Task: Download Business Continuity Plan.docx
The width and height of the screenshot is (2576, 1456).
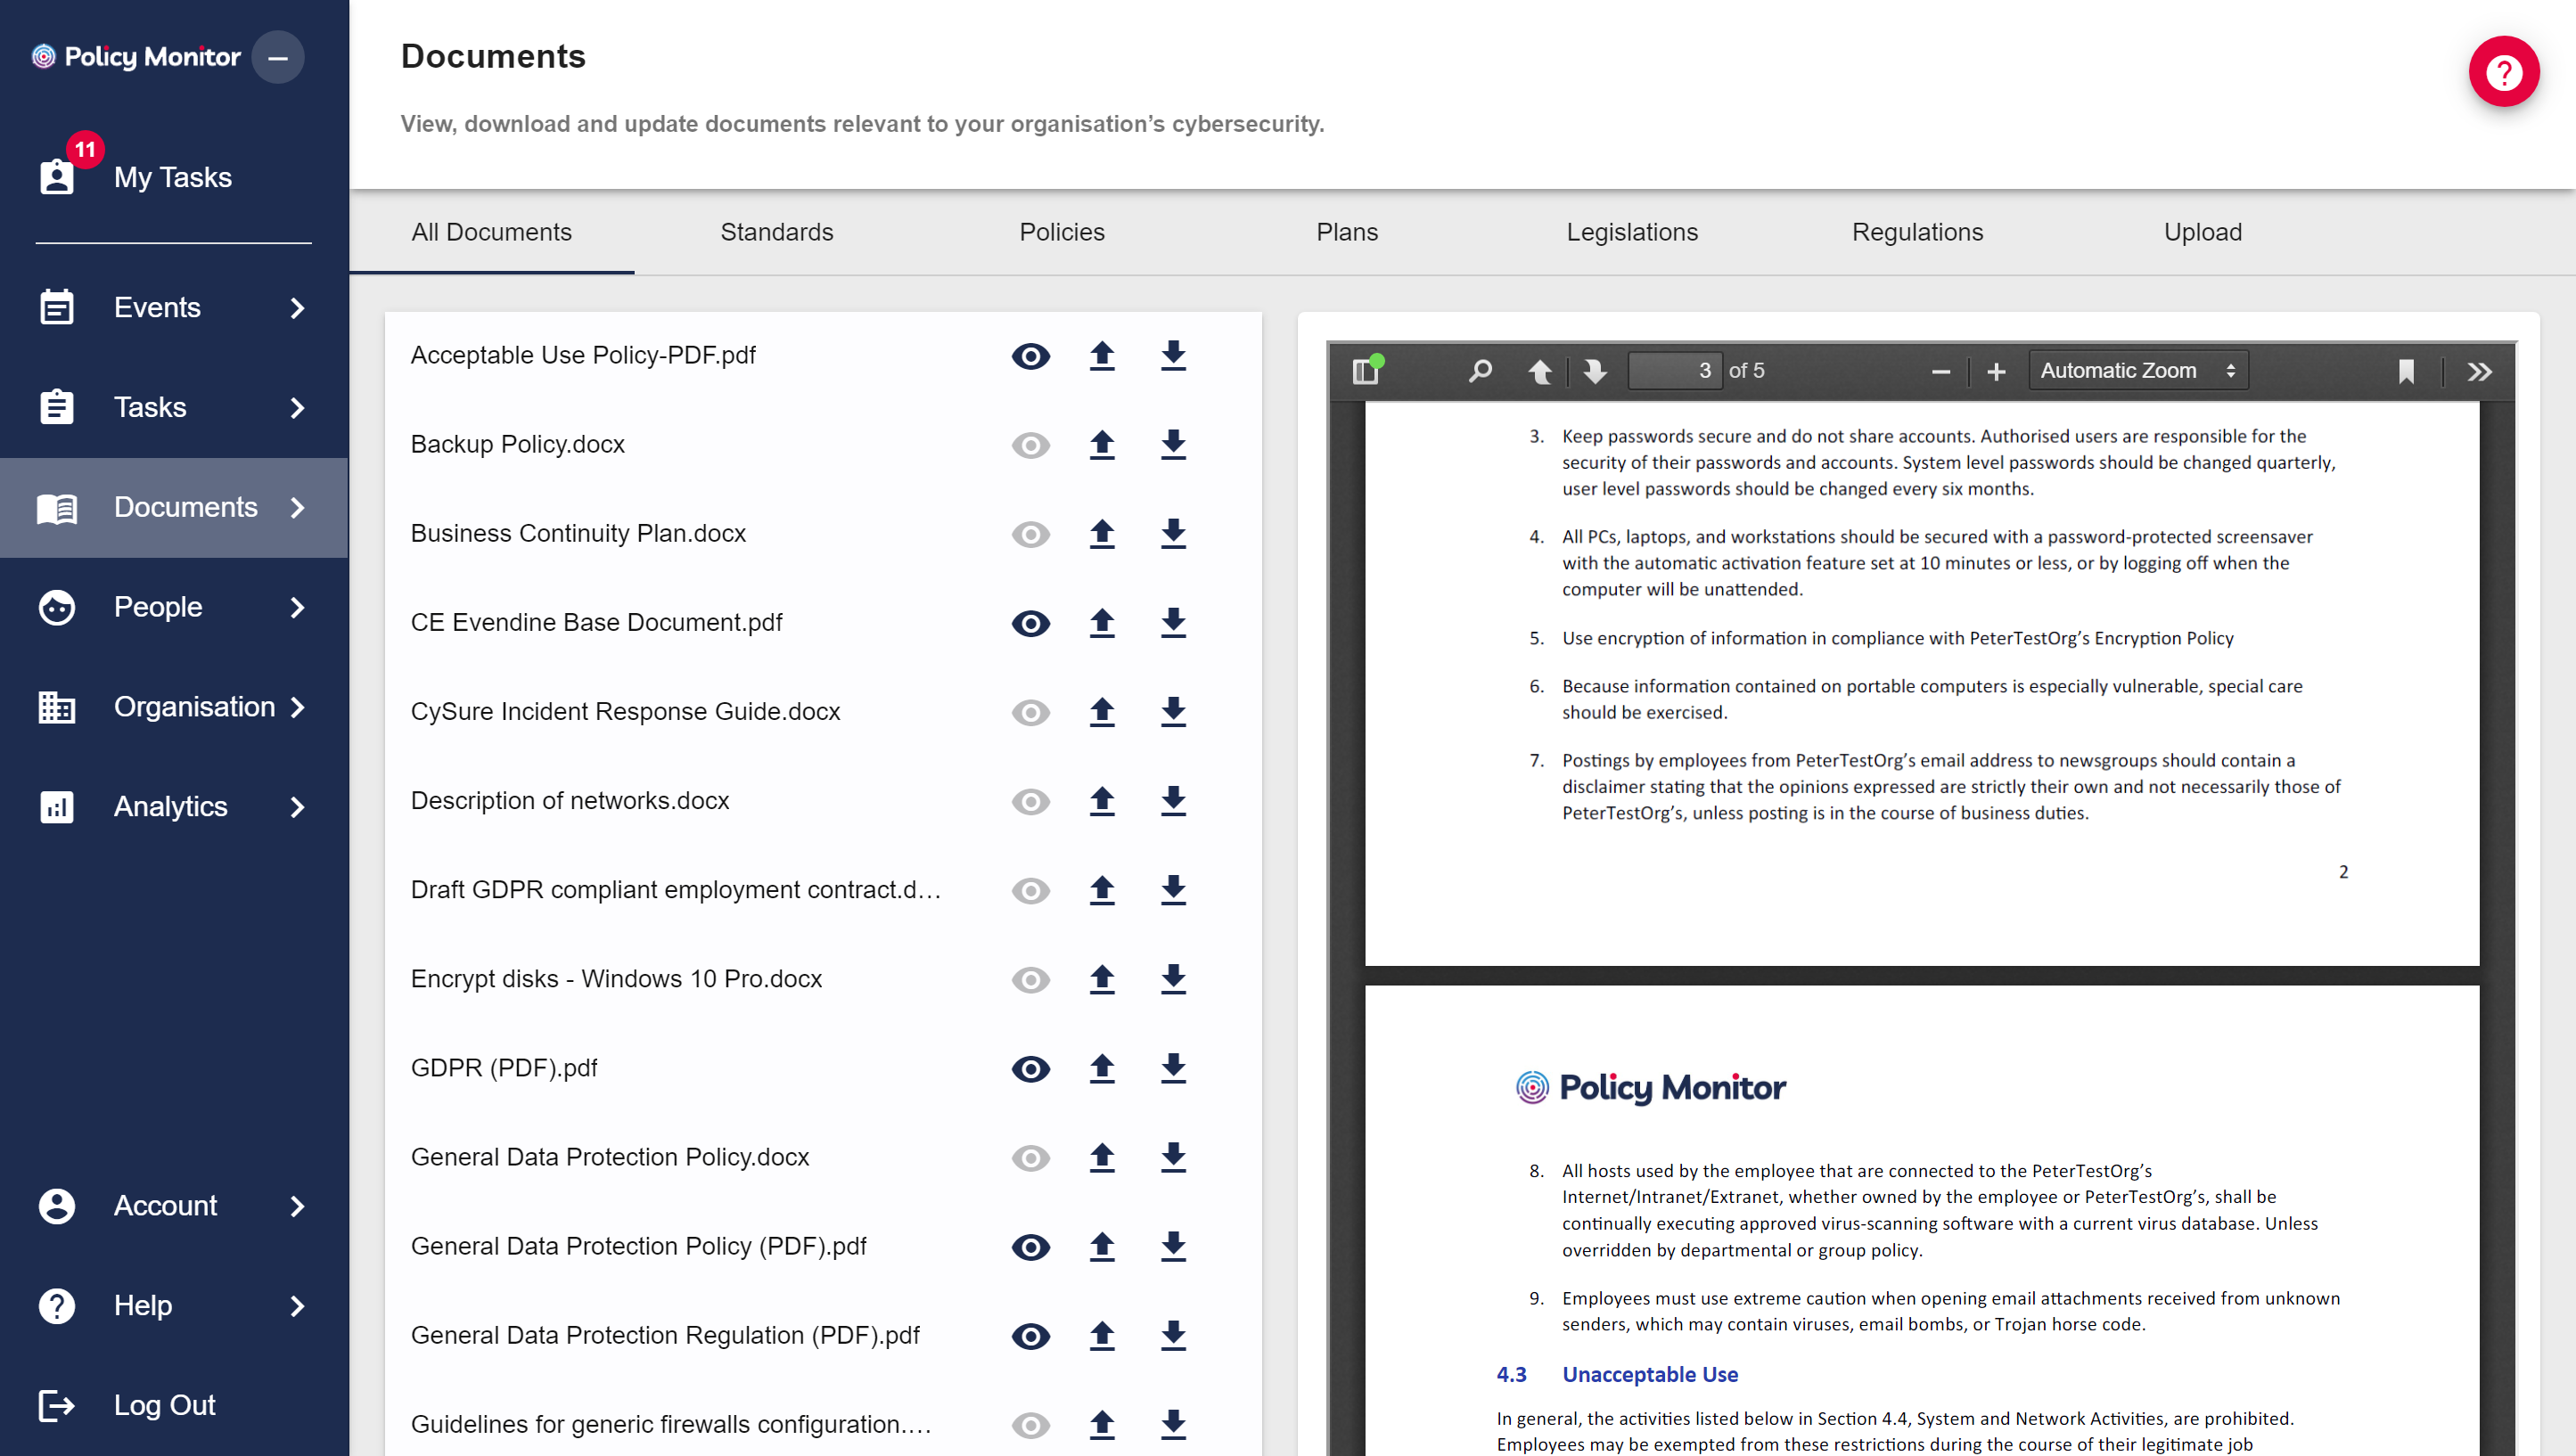Action: 1173,533
